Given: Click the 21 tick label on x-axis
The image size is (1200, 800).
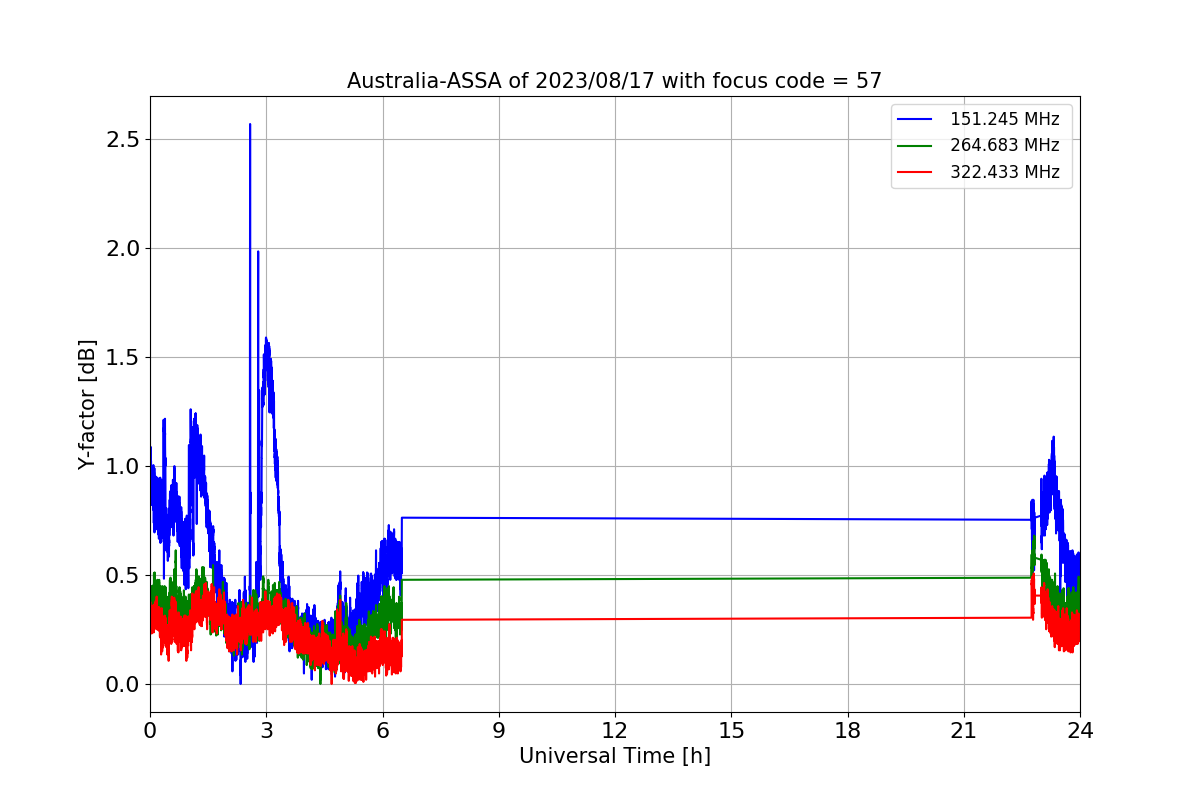Looking at the screenshot, I should tap(964, 731).
